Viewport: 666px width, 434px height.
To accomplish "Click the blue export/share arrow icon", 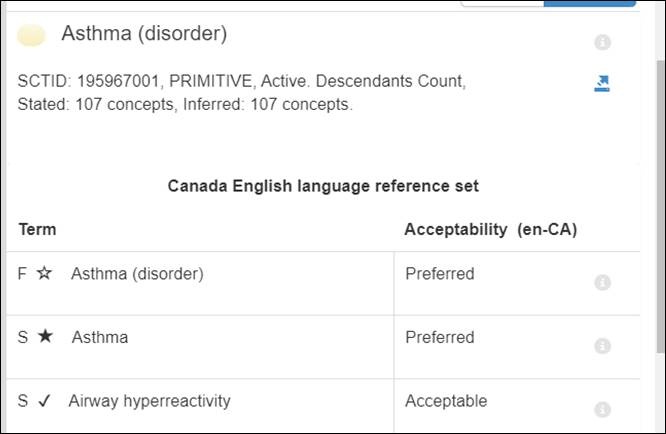I will point(602,84).
